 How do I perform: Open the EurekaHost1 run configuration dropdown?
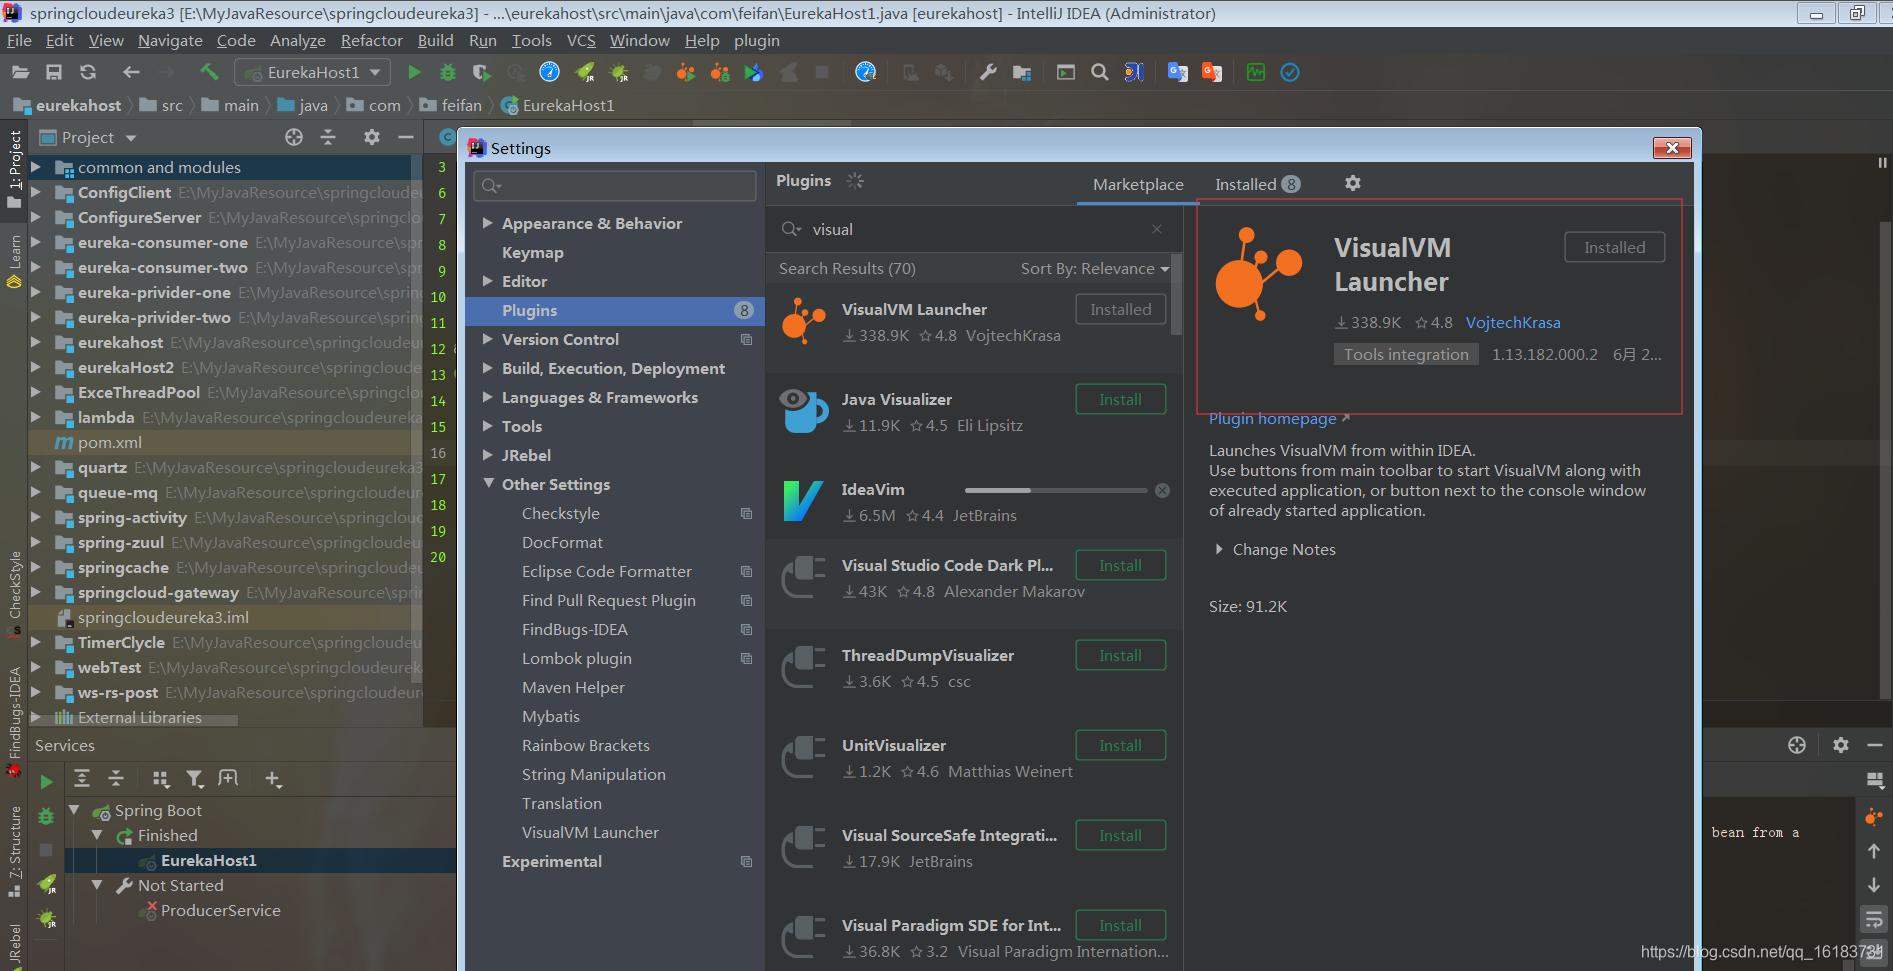(x=313, y=72)
